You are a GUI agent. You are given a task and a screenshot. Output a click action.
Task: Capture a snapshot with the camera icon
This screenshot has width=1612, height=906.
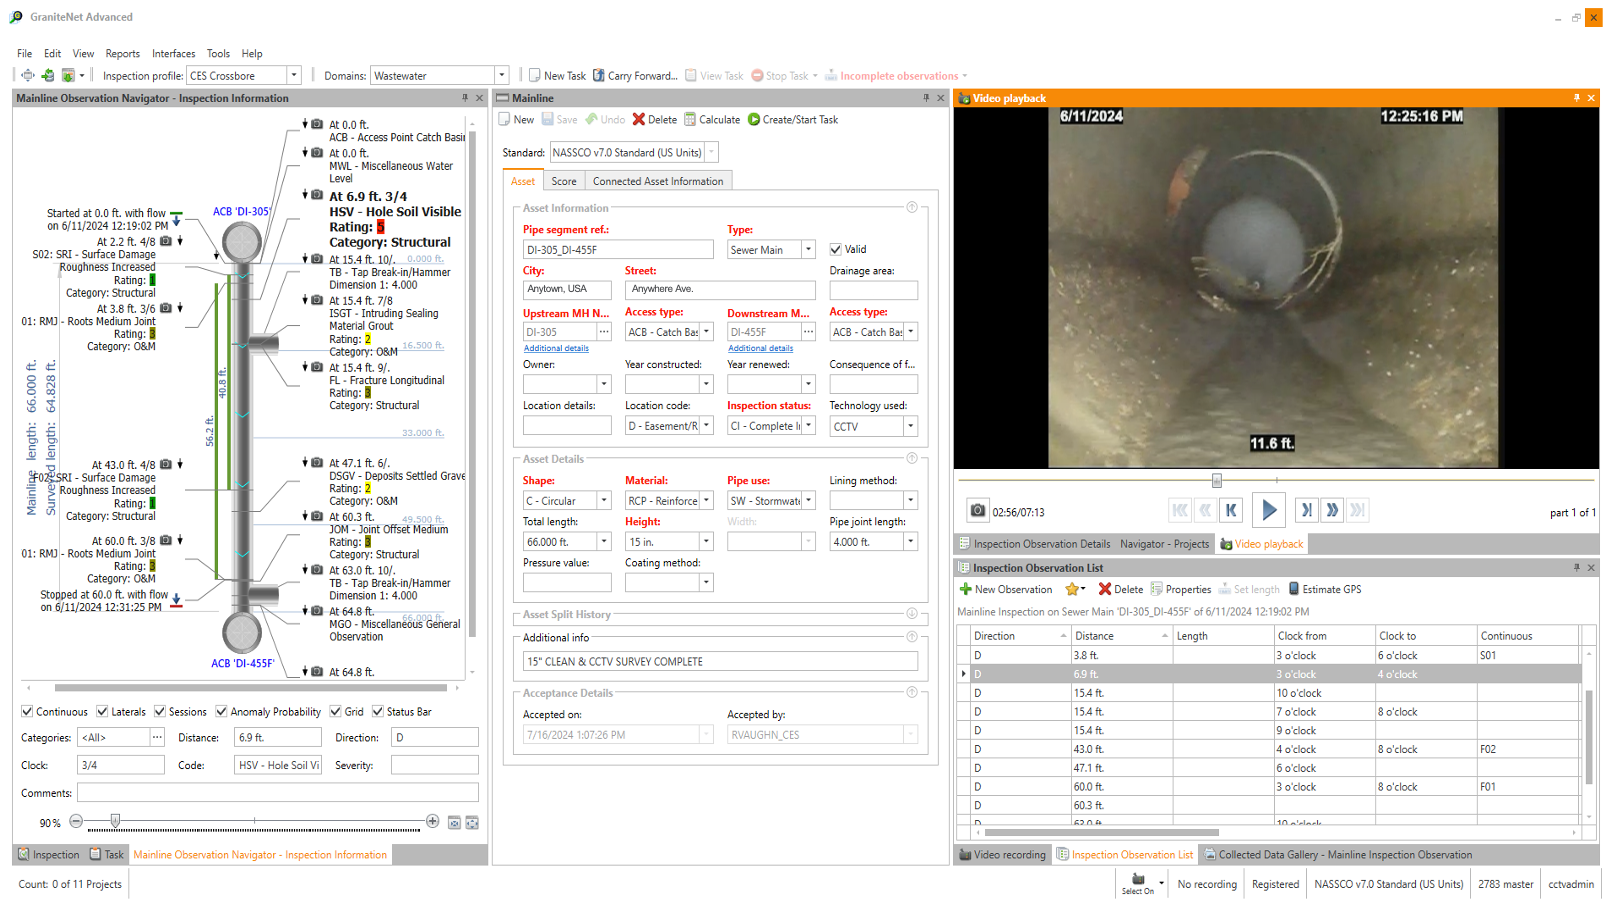click(x=977, y=511)
